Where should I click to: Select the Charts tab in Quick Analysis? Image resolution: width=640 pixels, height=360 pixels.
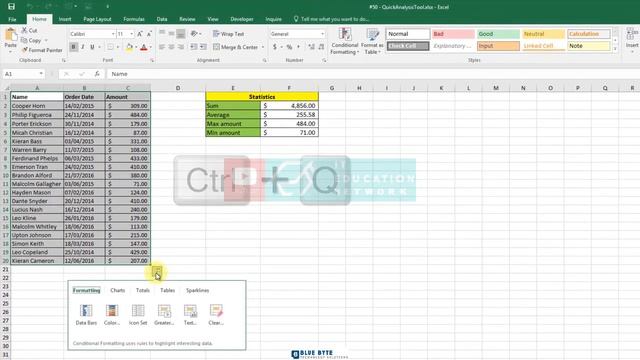(118, 290)
